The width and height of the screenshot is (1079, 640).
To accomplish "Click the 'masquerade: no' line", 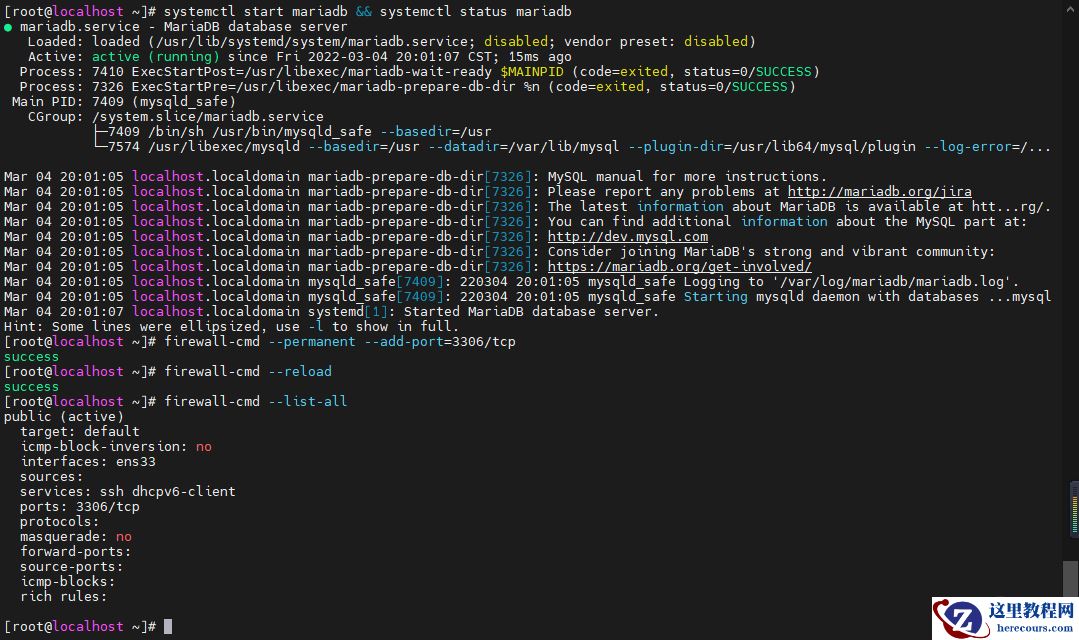I will click(x=76, y=537).
